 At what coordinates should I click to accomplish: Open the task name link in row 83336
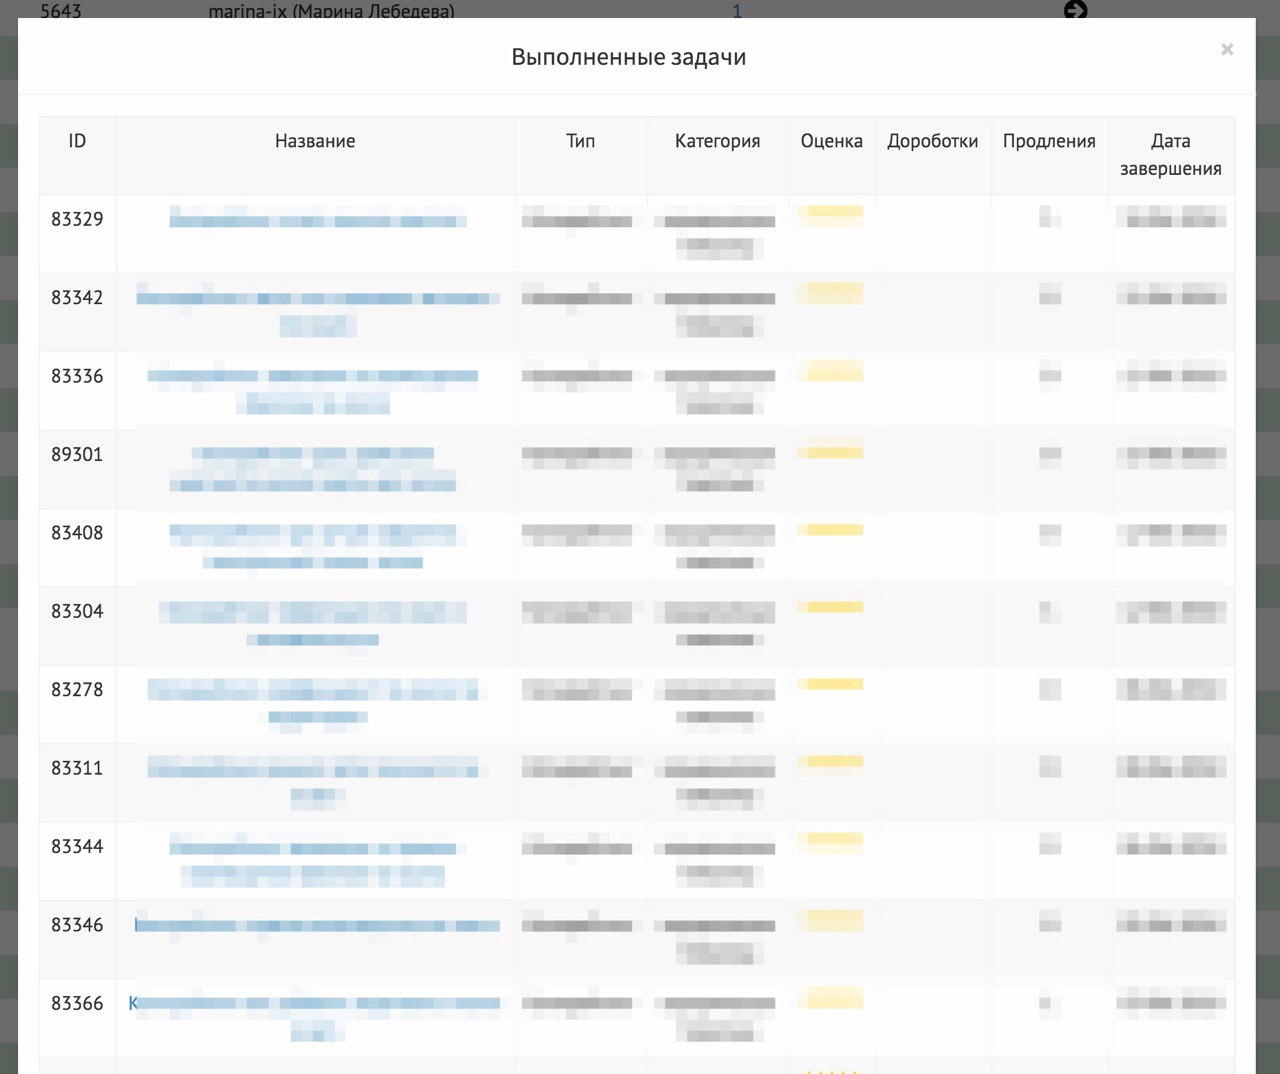(314, 389)
